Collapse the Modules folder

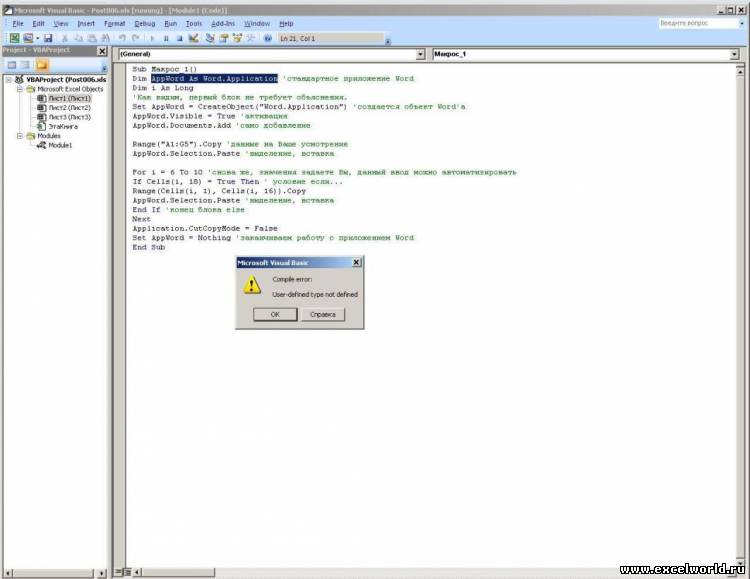20,136
